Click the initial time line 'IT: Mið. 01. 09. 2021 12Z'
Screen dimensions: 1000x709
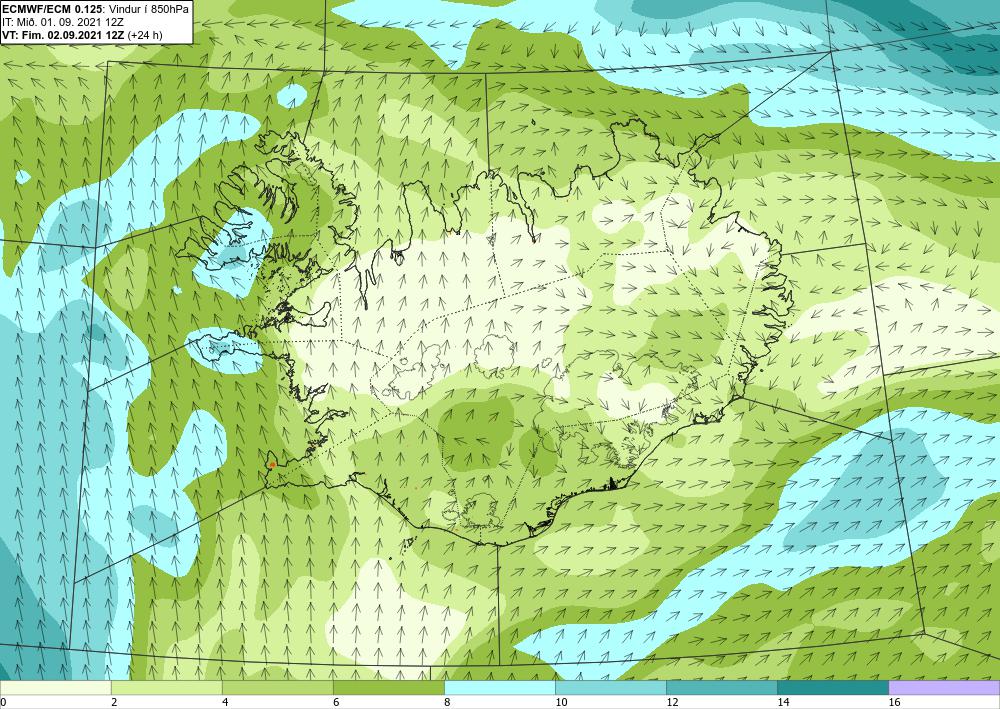62,22
